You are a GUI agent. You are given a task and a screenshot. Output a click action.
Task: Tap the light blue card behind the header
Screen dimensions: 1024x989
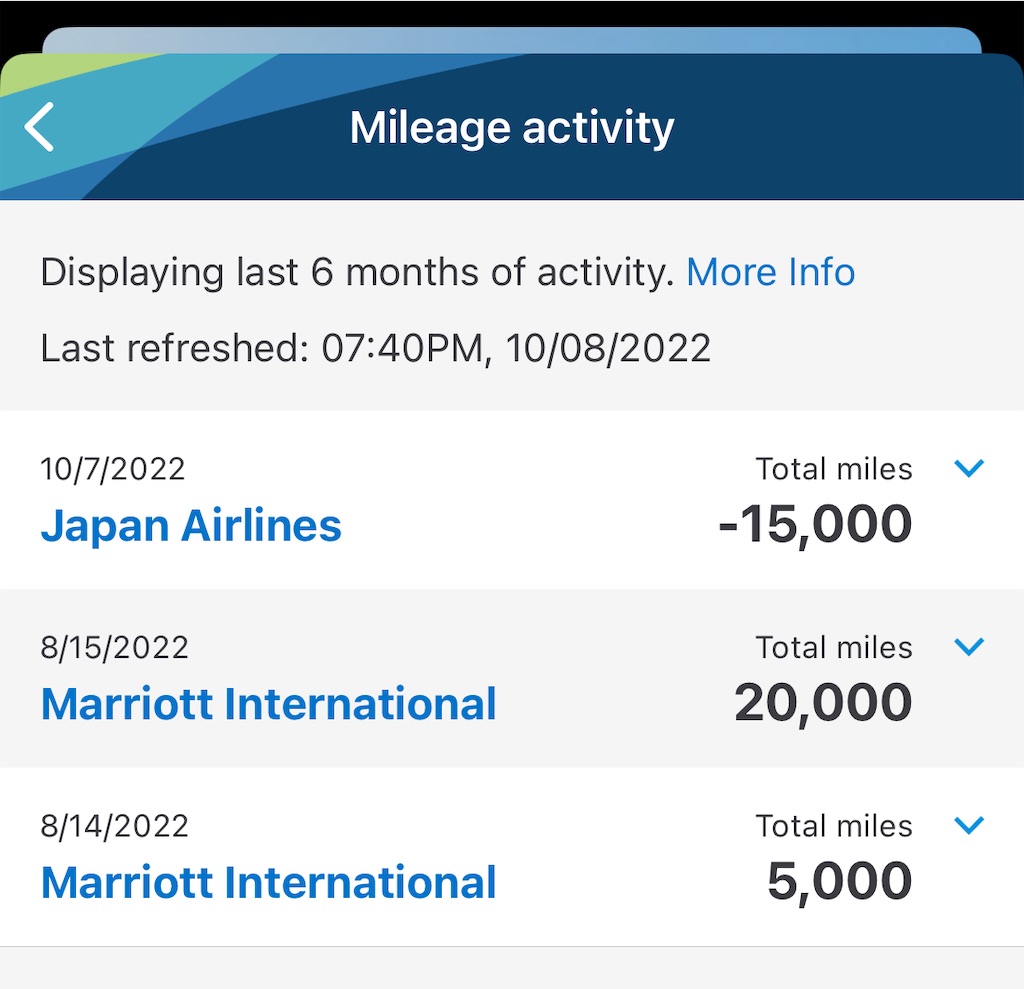point(512,40)
